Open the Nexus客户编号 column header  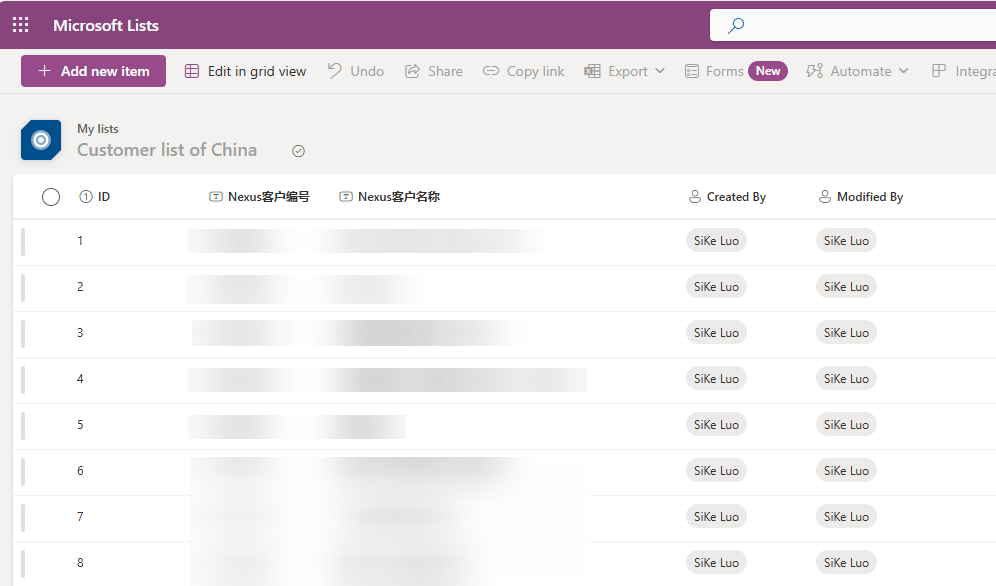(259, 197)
